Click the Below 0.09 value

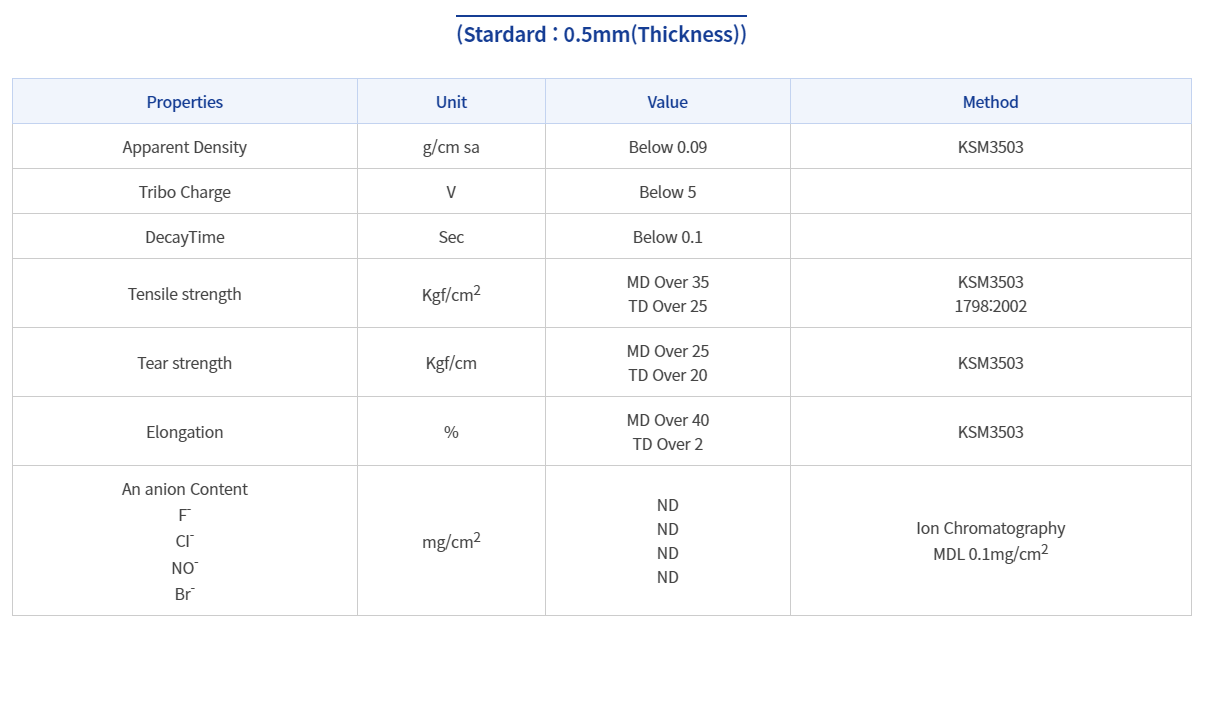click(x=667, y=147)
